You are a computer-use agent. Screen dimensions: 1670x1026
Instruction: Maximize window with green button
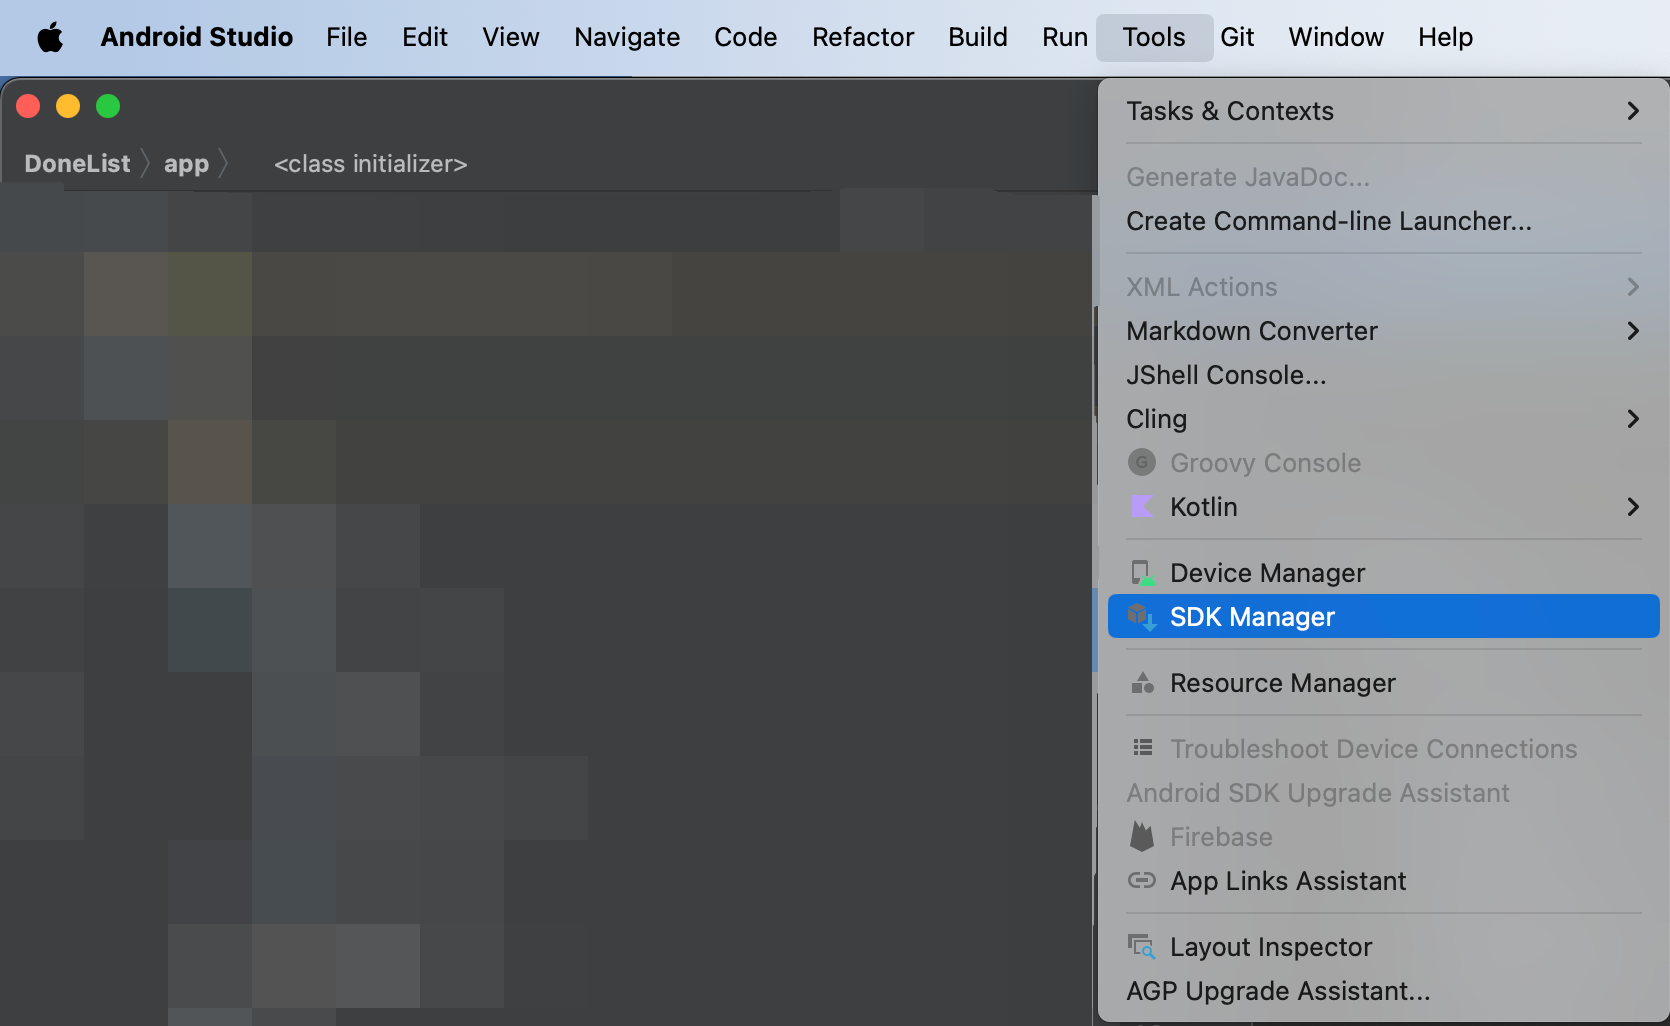pos(108,106)
